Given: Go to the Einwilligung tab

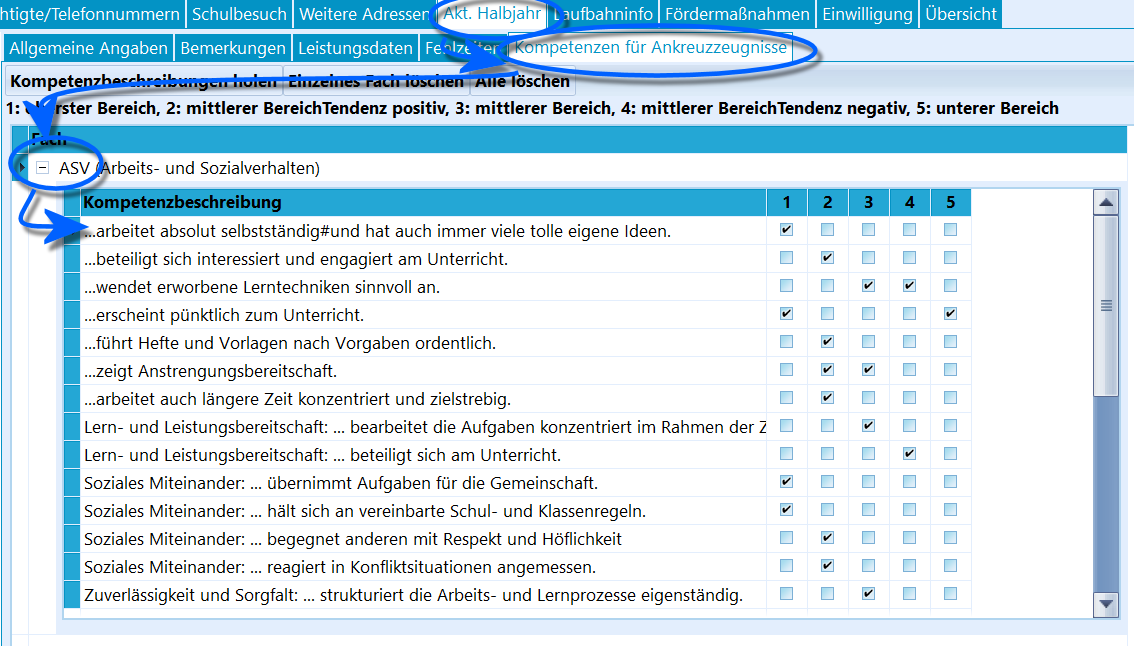Looking at the screenshot, I should click(x=867, y=14).
